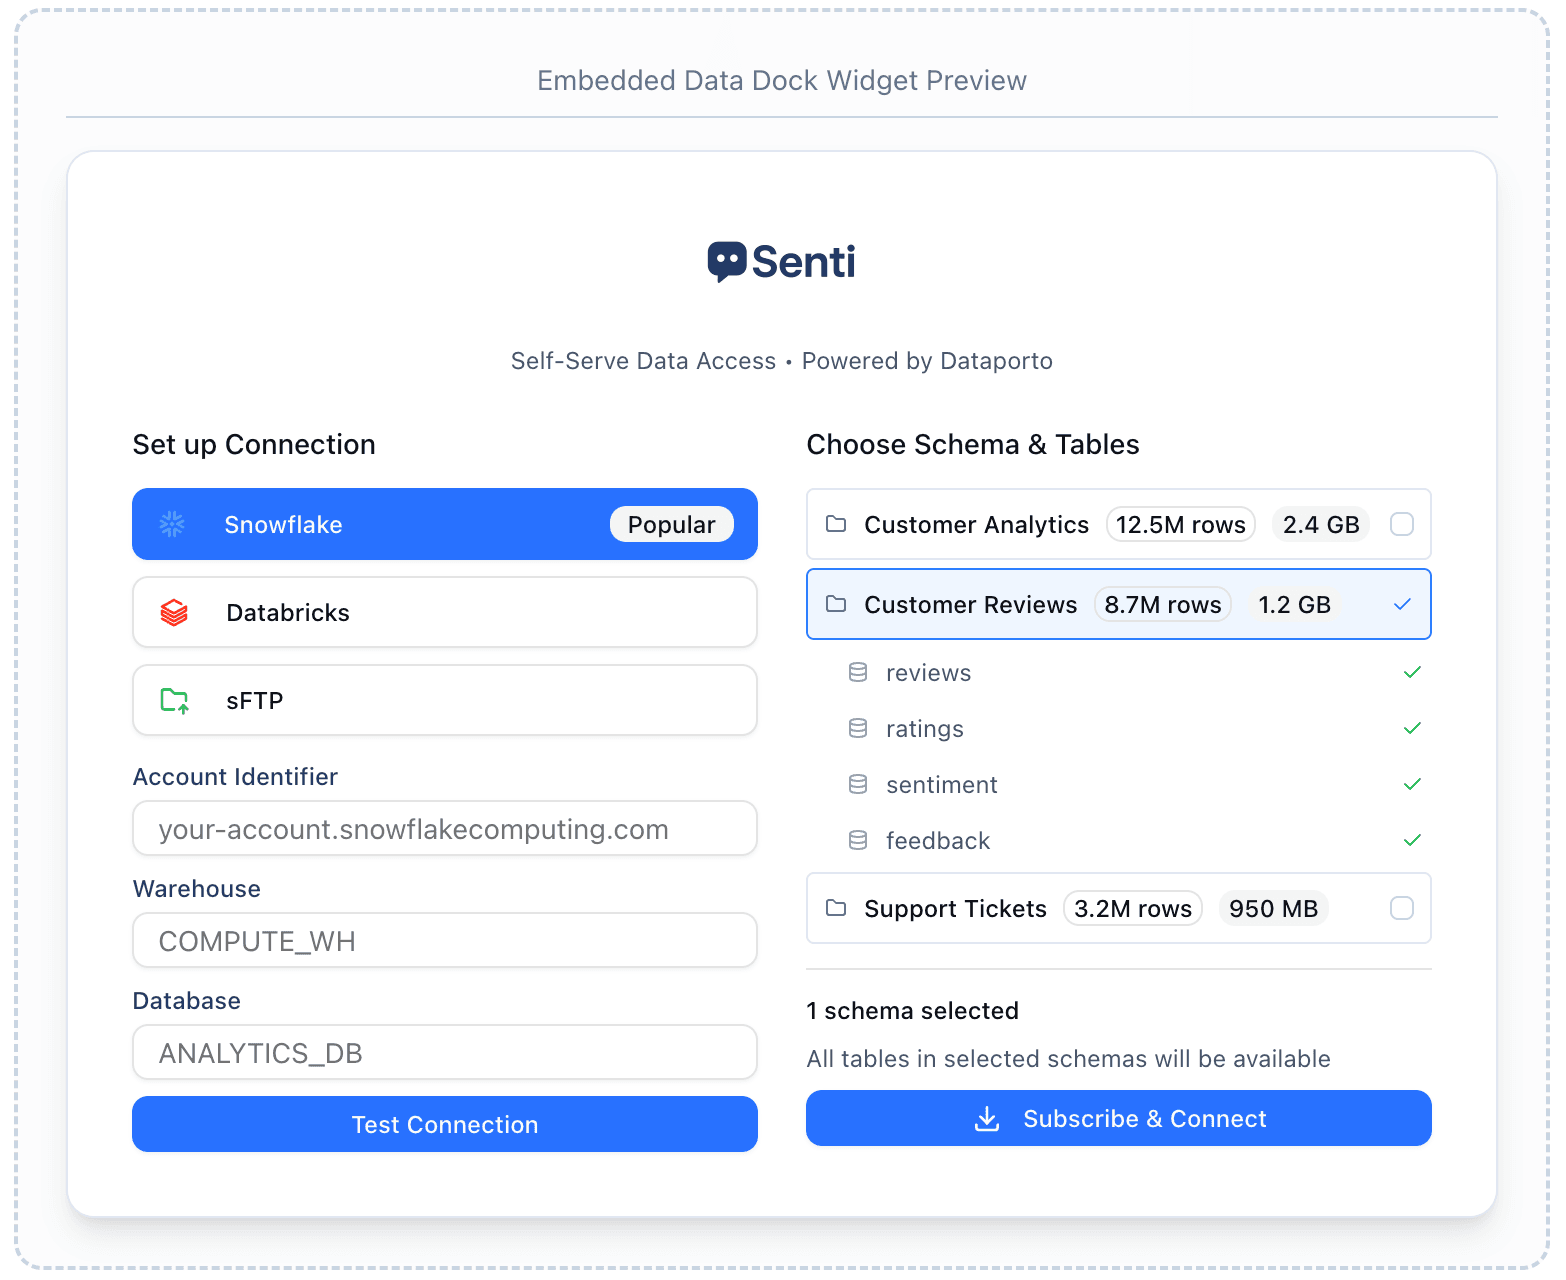Click the Snowflake snowflake logo icon
Image resolution: width=1566 pixels, height=1280 pixels.
[x=172, y=524]
